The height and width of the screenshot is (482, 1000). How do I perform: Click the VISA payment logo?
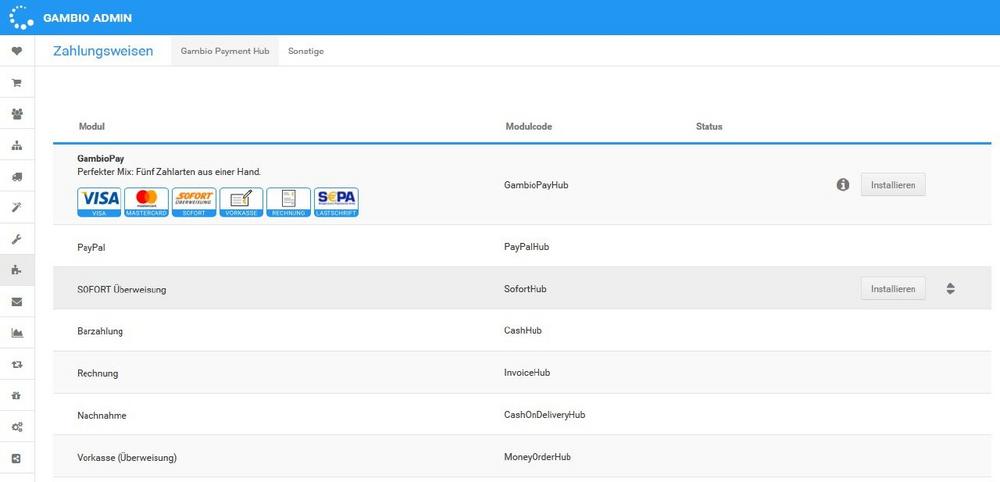pyautogui.click(x=99, y=202)
